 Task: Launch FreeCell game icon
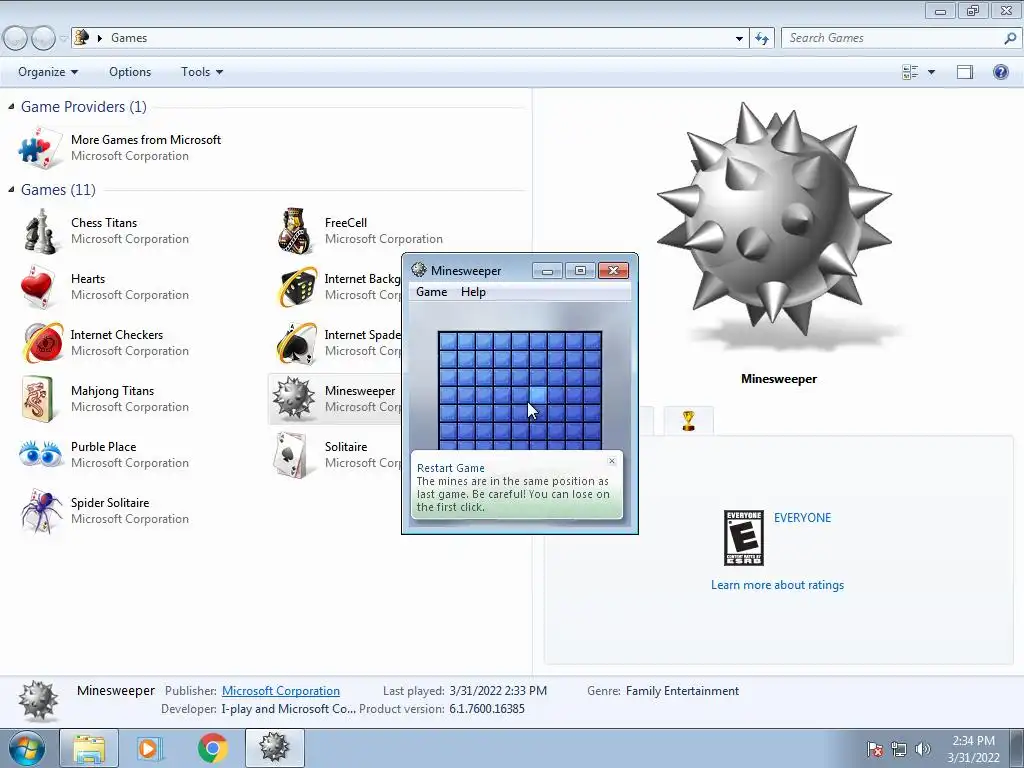[295, 231]
